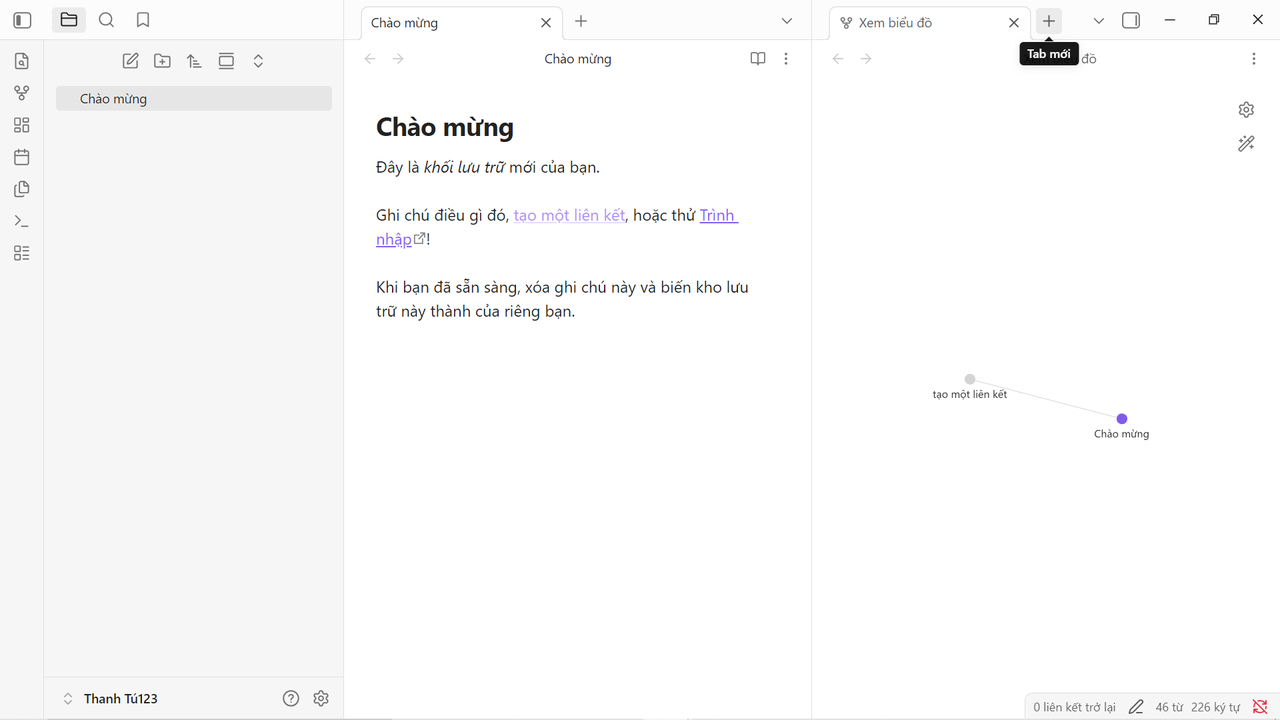Open the canvas icon in left ribbon
This screenshot has height=720, width=1280.
(x=22, y=125)
